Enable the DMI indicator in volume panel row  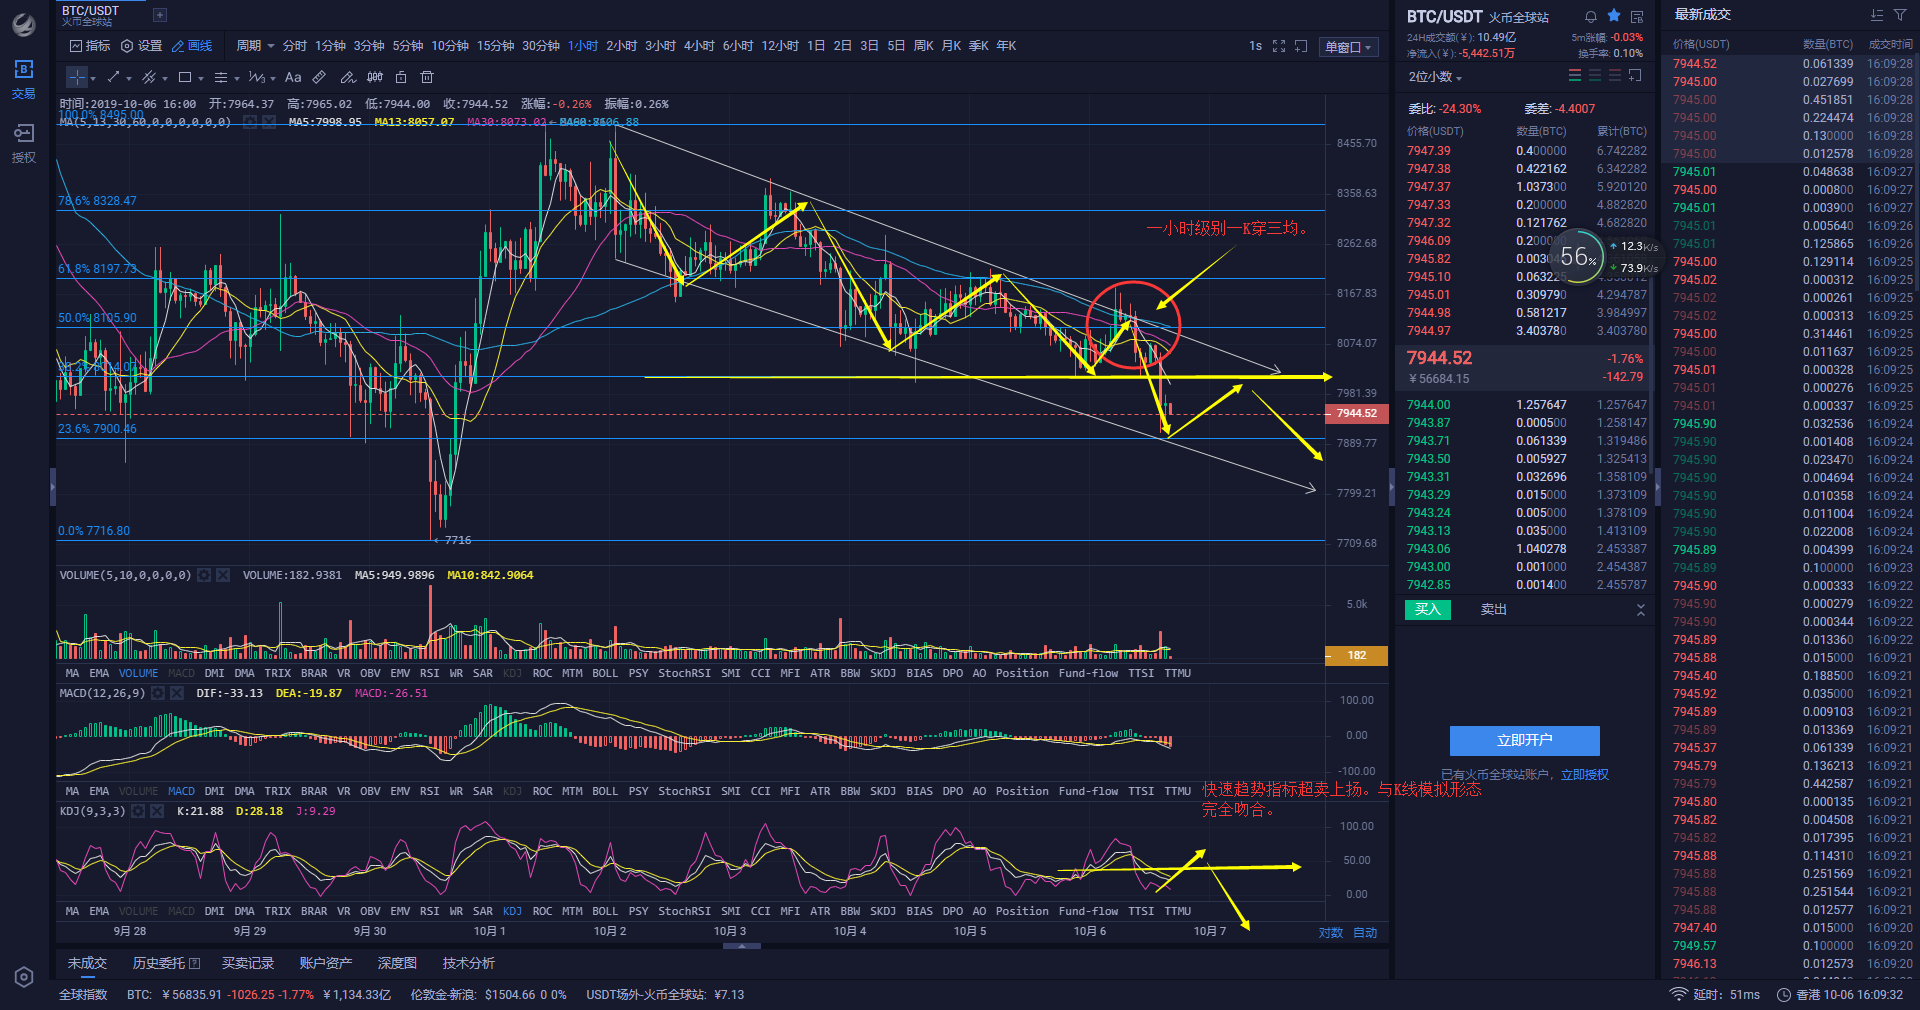click(x=214, y=673)
